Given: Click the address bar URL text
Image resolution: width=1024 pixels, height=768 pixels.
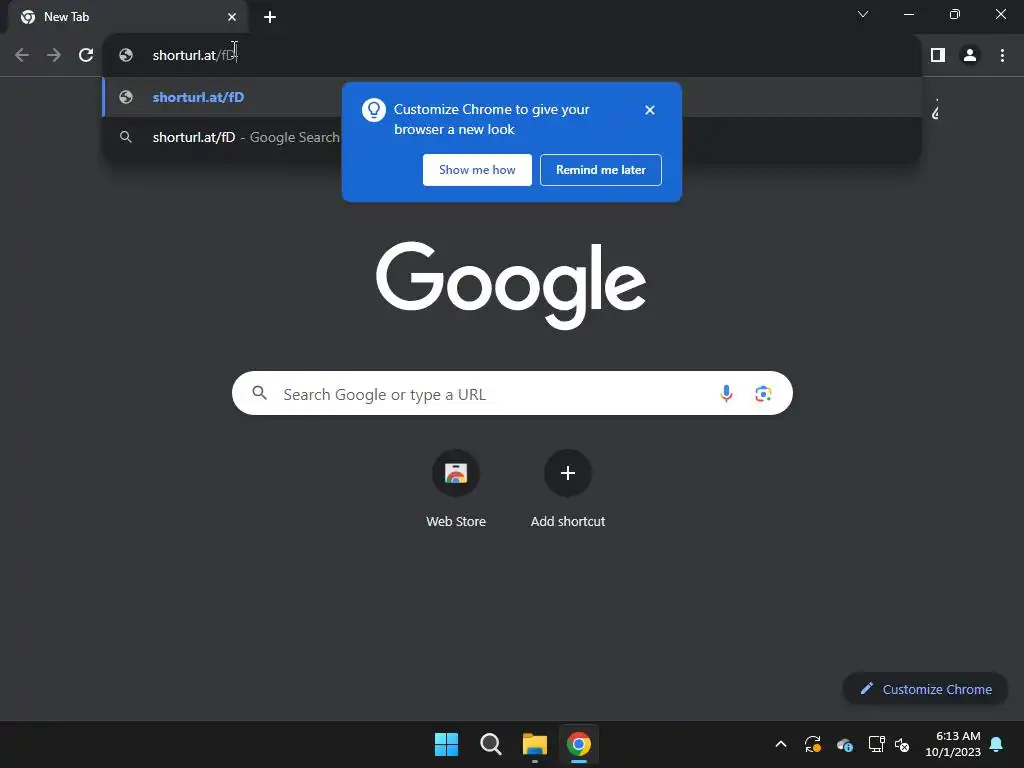Looking at the screenshot, I should click(x=193, y=56).
